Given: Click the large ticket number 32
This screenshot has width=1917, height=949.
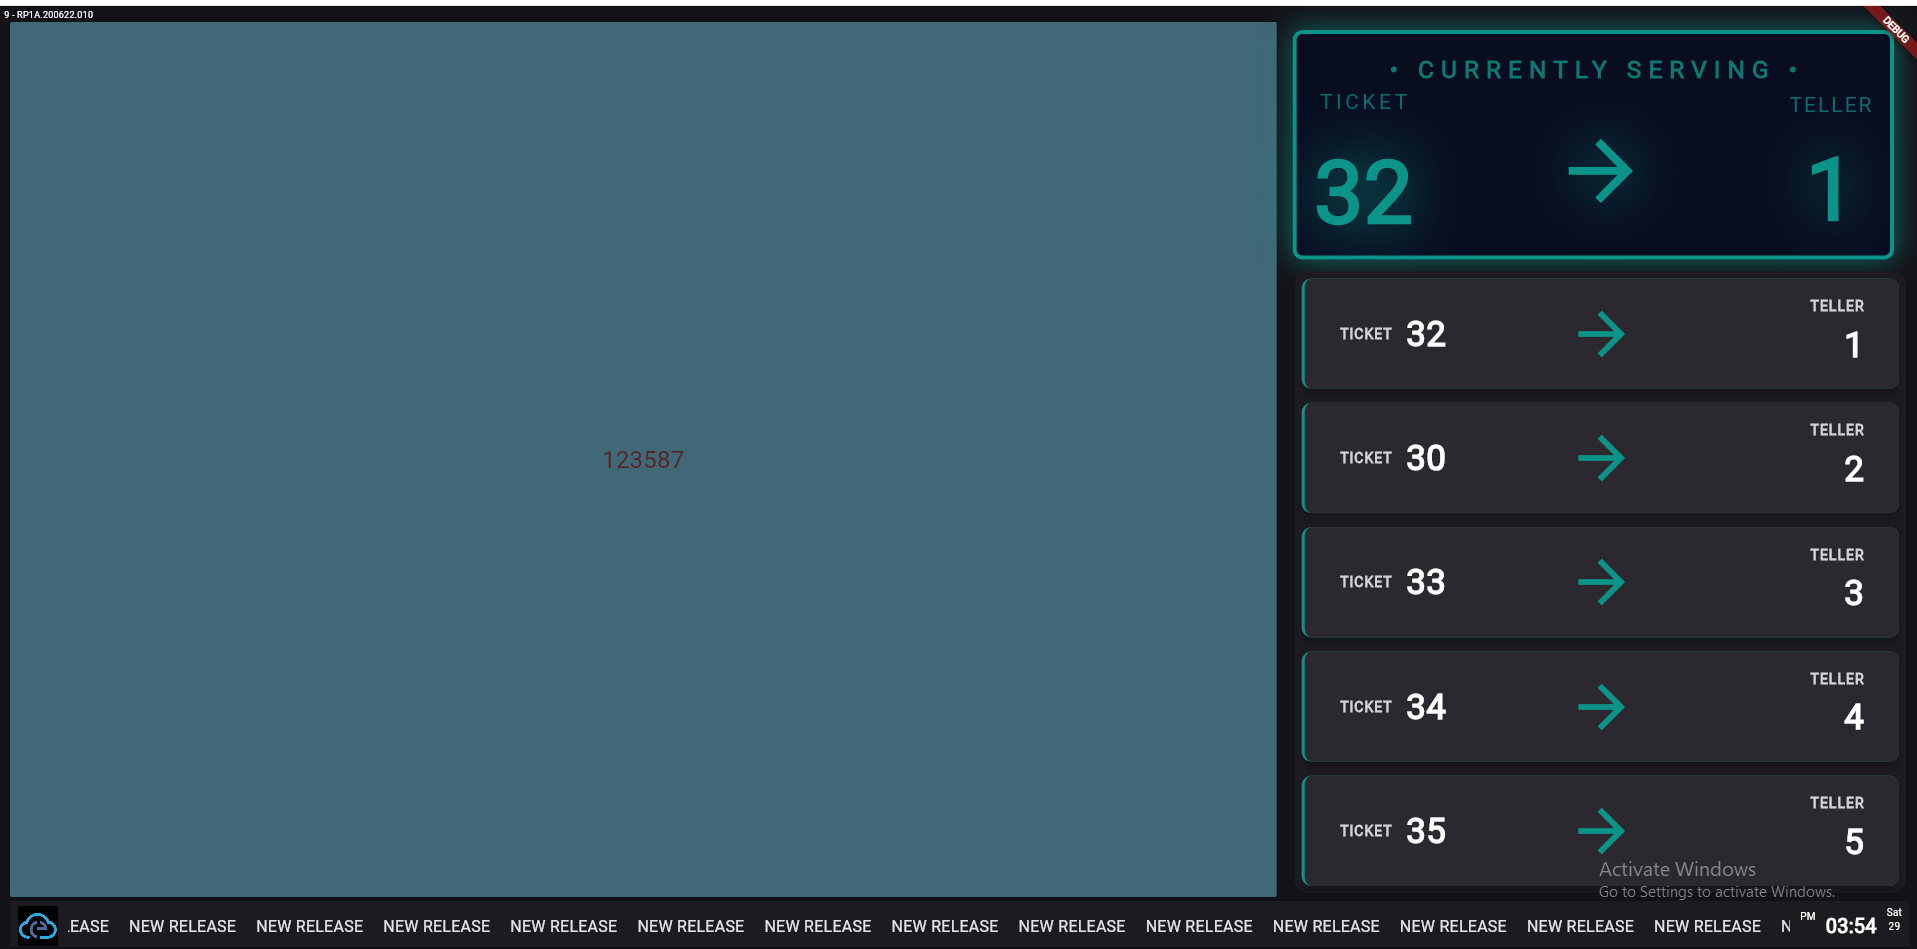Looking at the screenshot, I should 1363,192.
